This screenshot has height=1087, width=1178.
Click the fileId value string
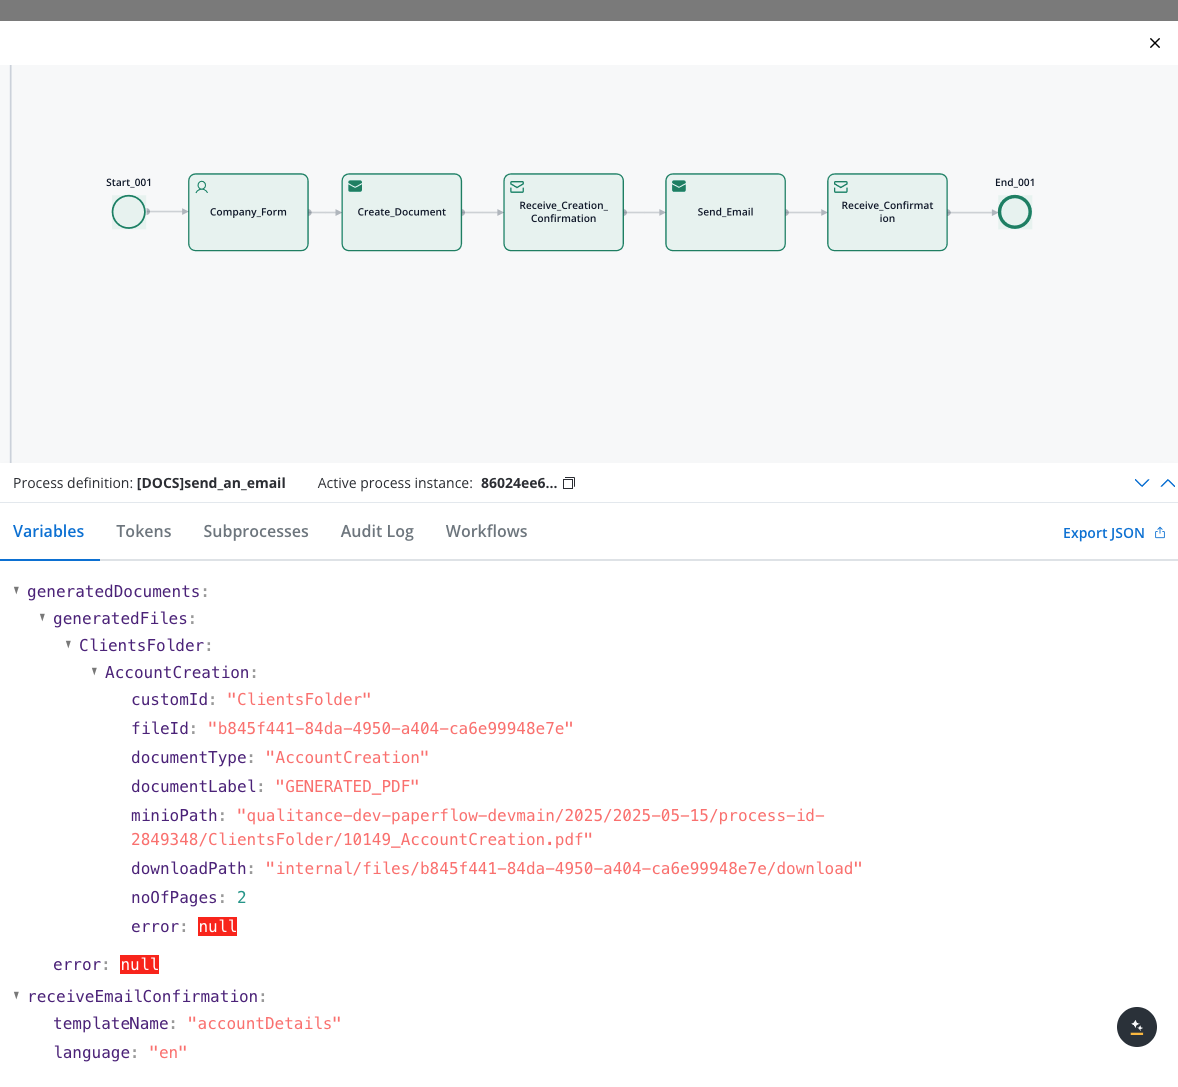coord(391,728)
